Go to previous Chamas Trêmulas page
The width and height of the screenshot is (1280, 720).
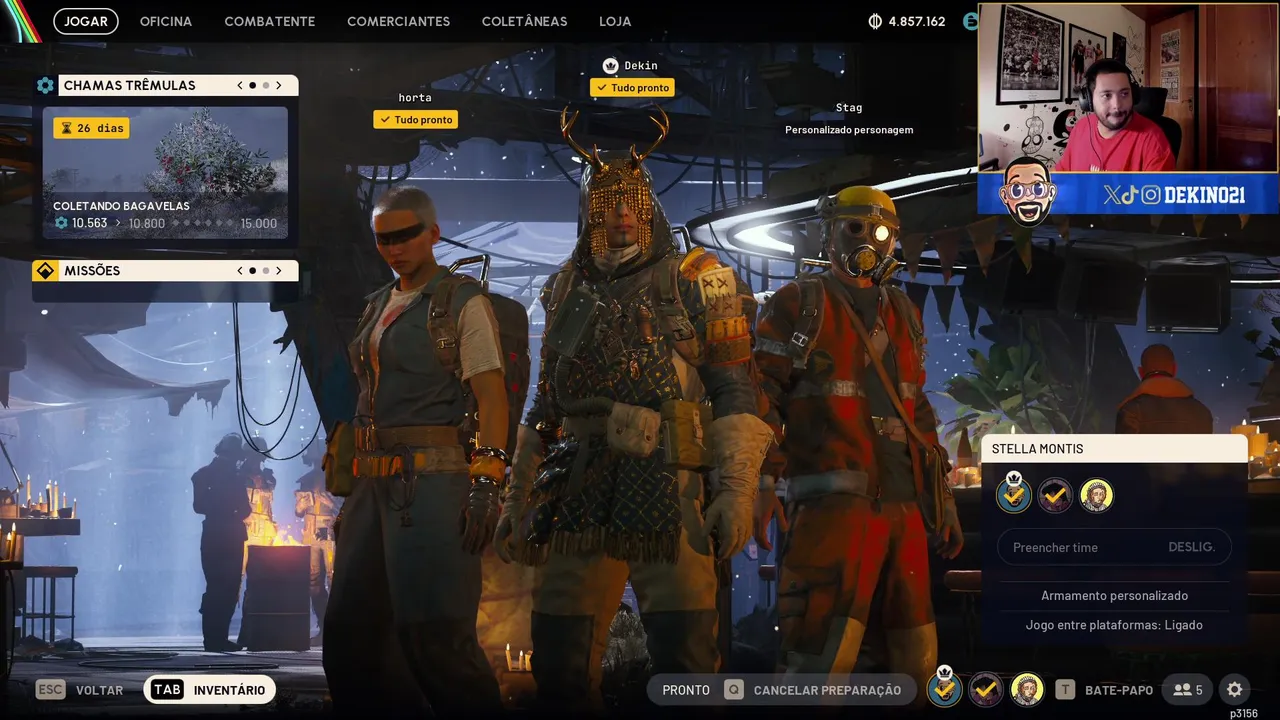[240, 86]
